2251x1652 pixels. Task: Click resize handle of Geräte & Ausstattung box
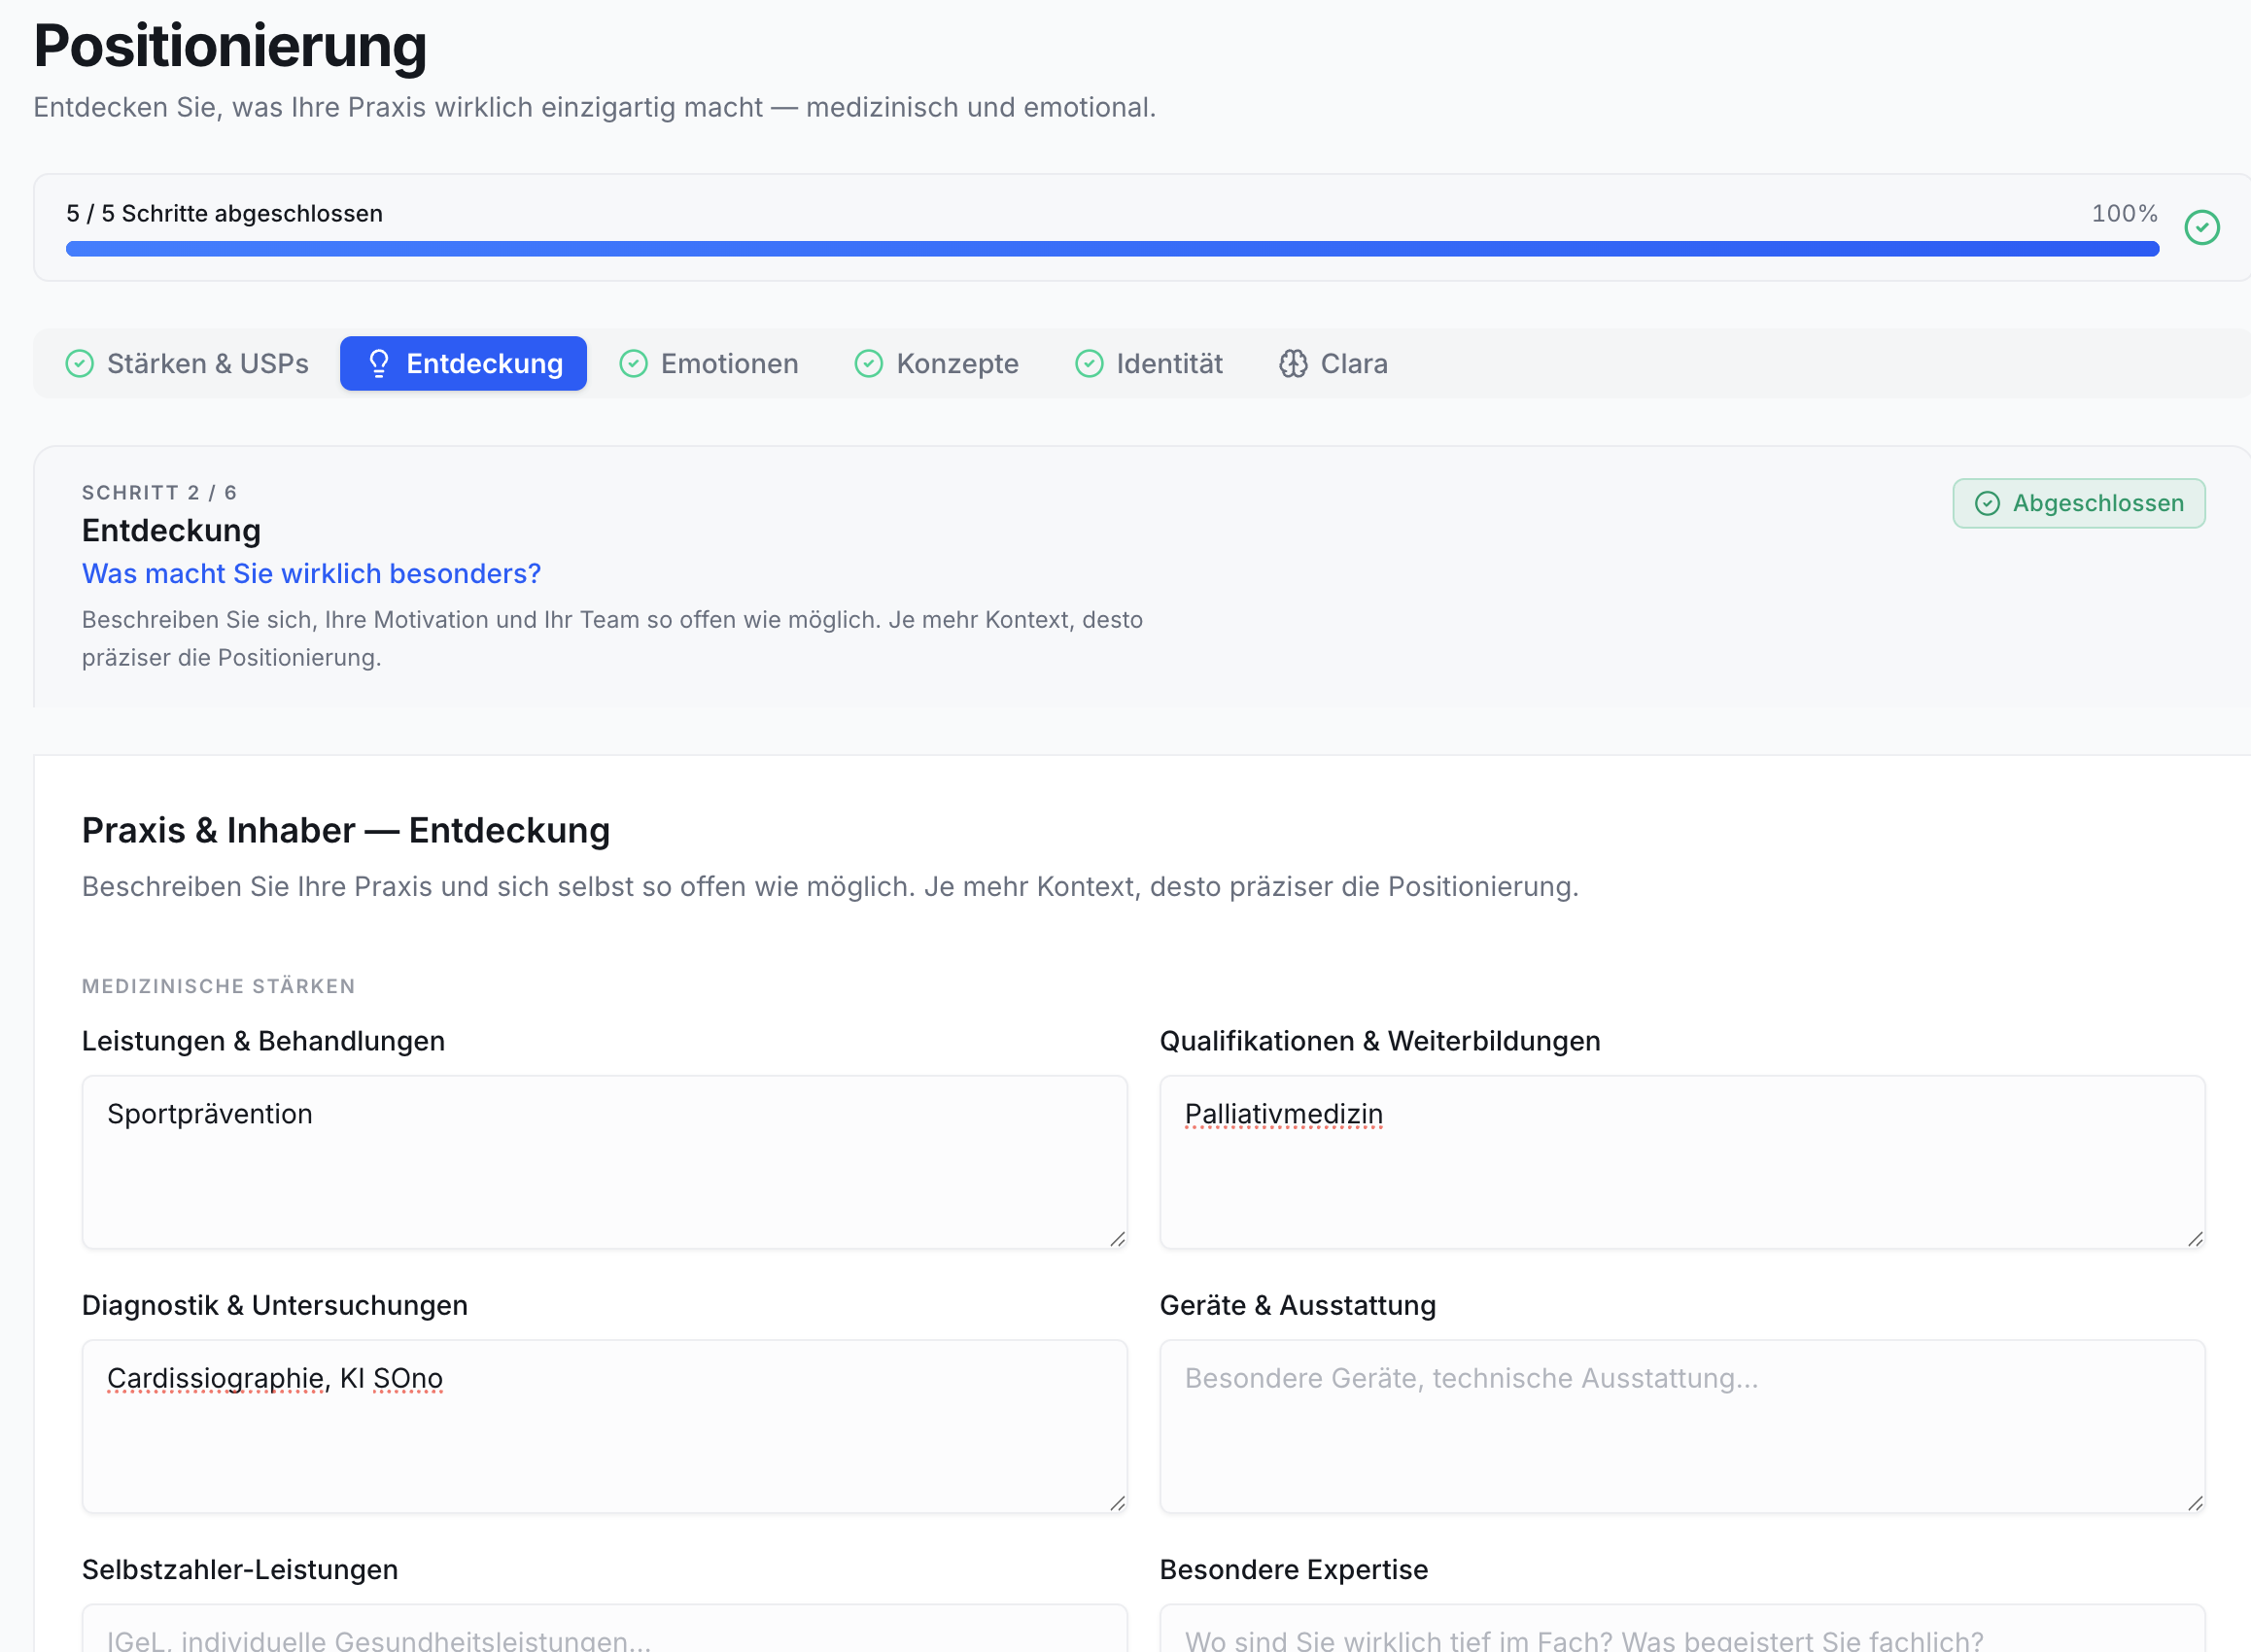2195,1503
